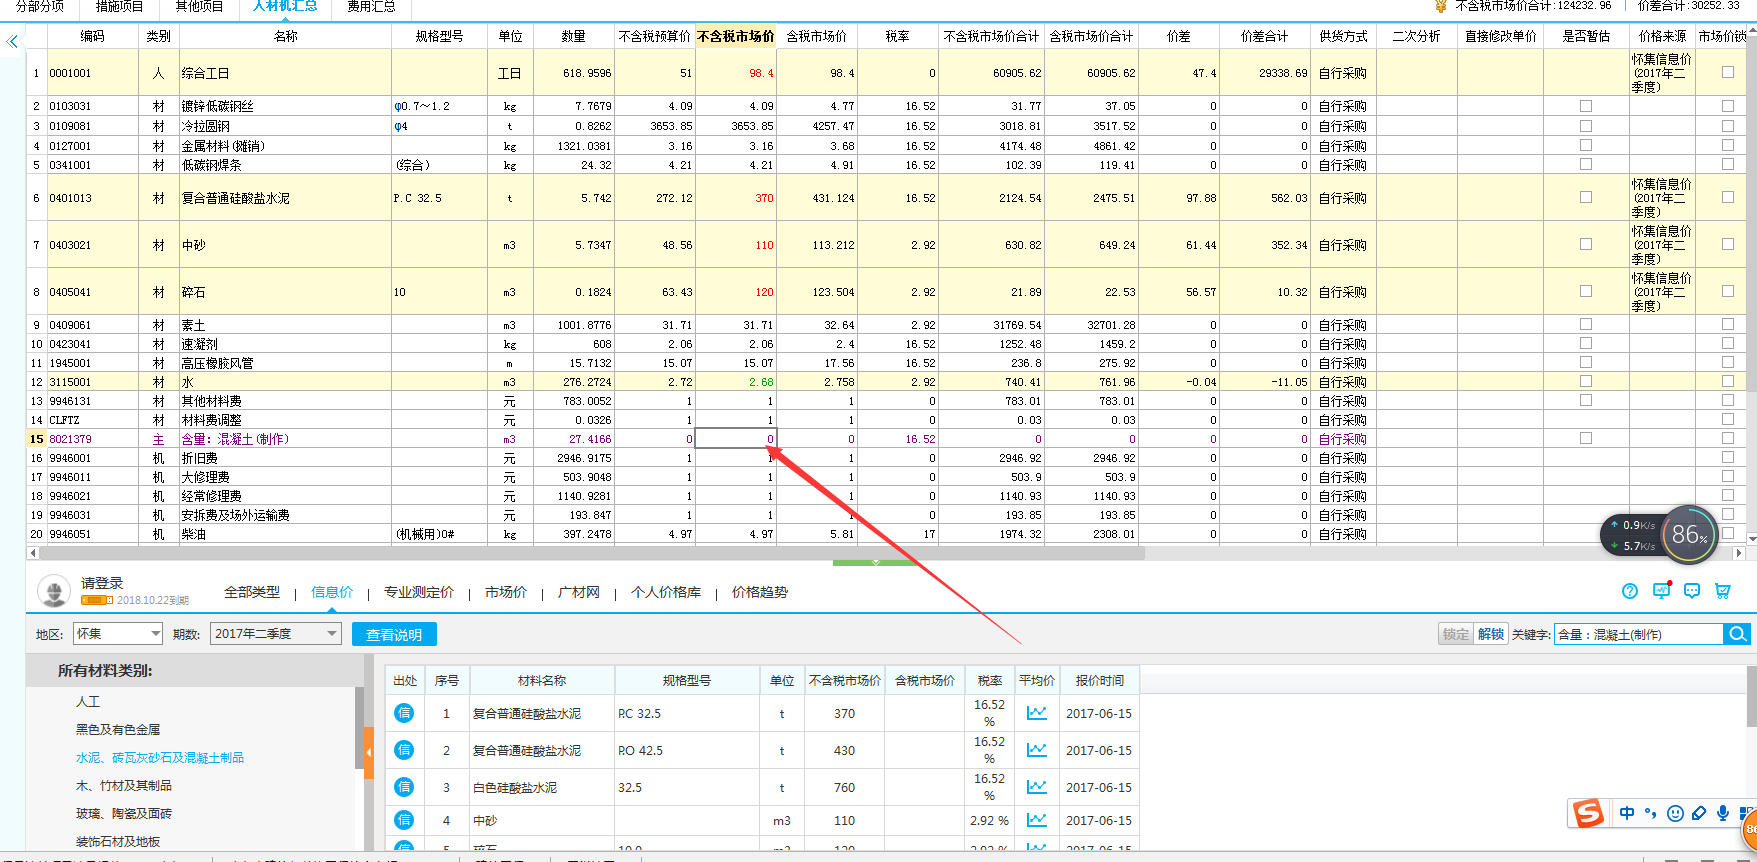Click the Sogou skin eraser icon
1757x862 pixels.
pyautogui.click(x=1699, y=813)
